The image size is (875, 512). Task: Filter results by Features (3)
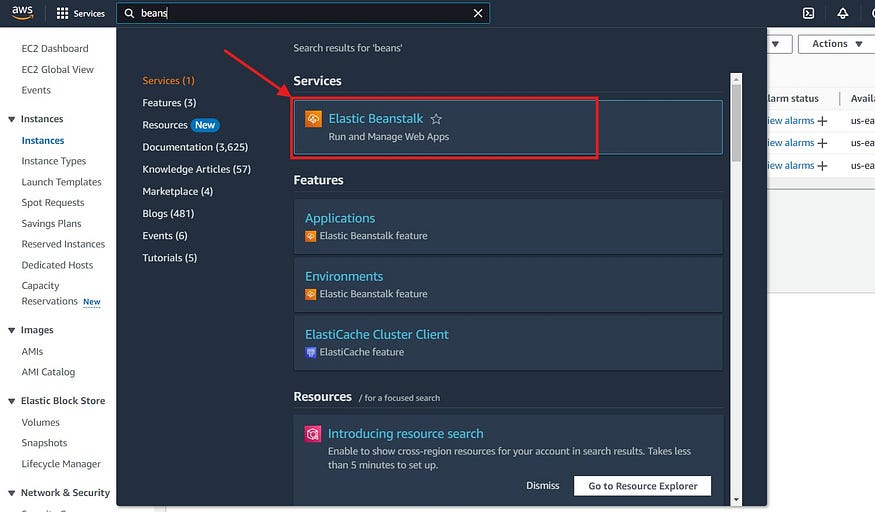pyautogui.click(x=169, y=103)
